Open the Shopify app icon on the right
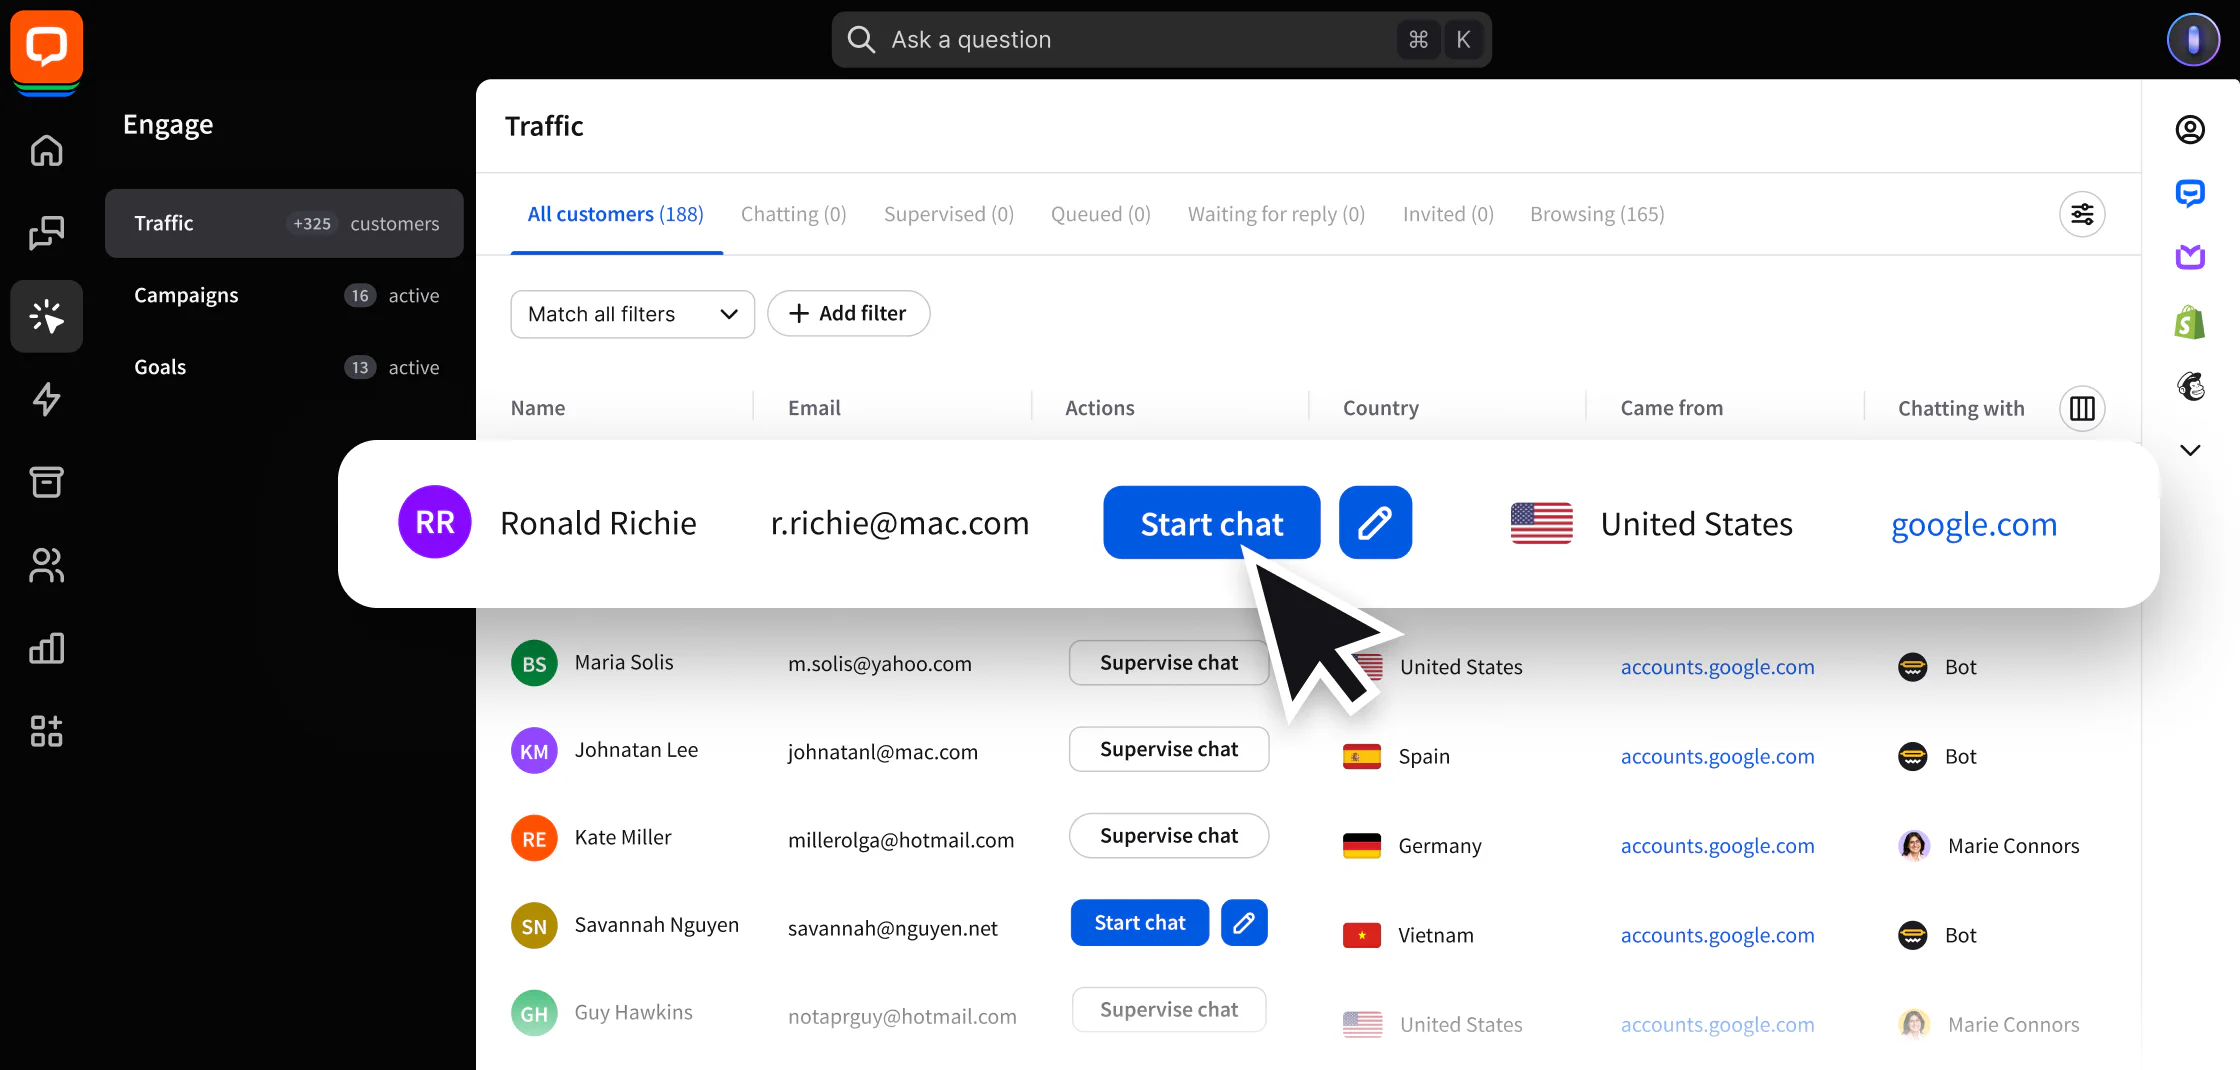 pos(2190,322)
